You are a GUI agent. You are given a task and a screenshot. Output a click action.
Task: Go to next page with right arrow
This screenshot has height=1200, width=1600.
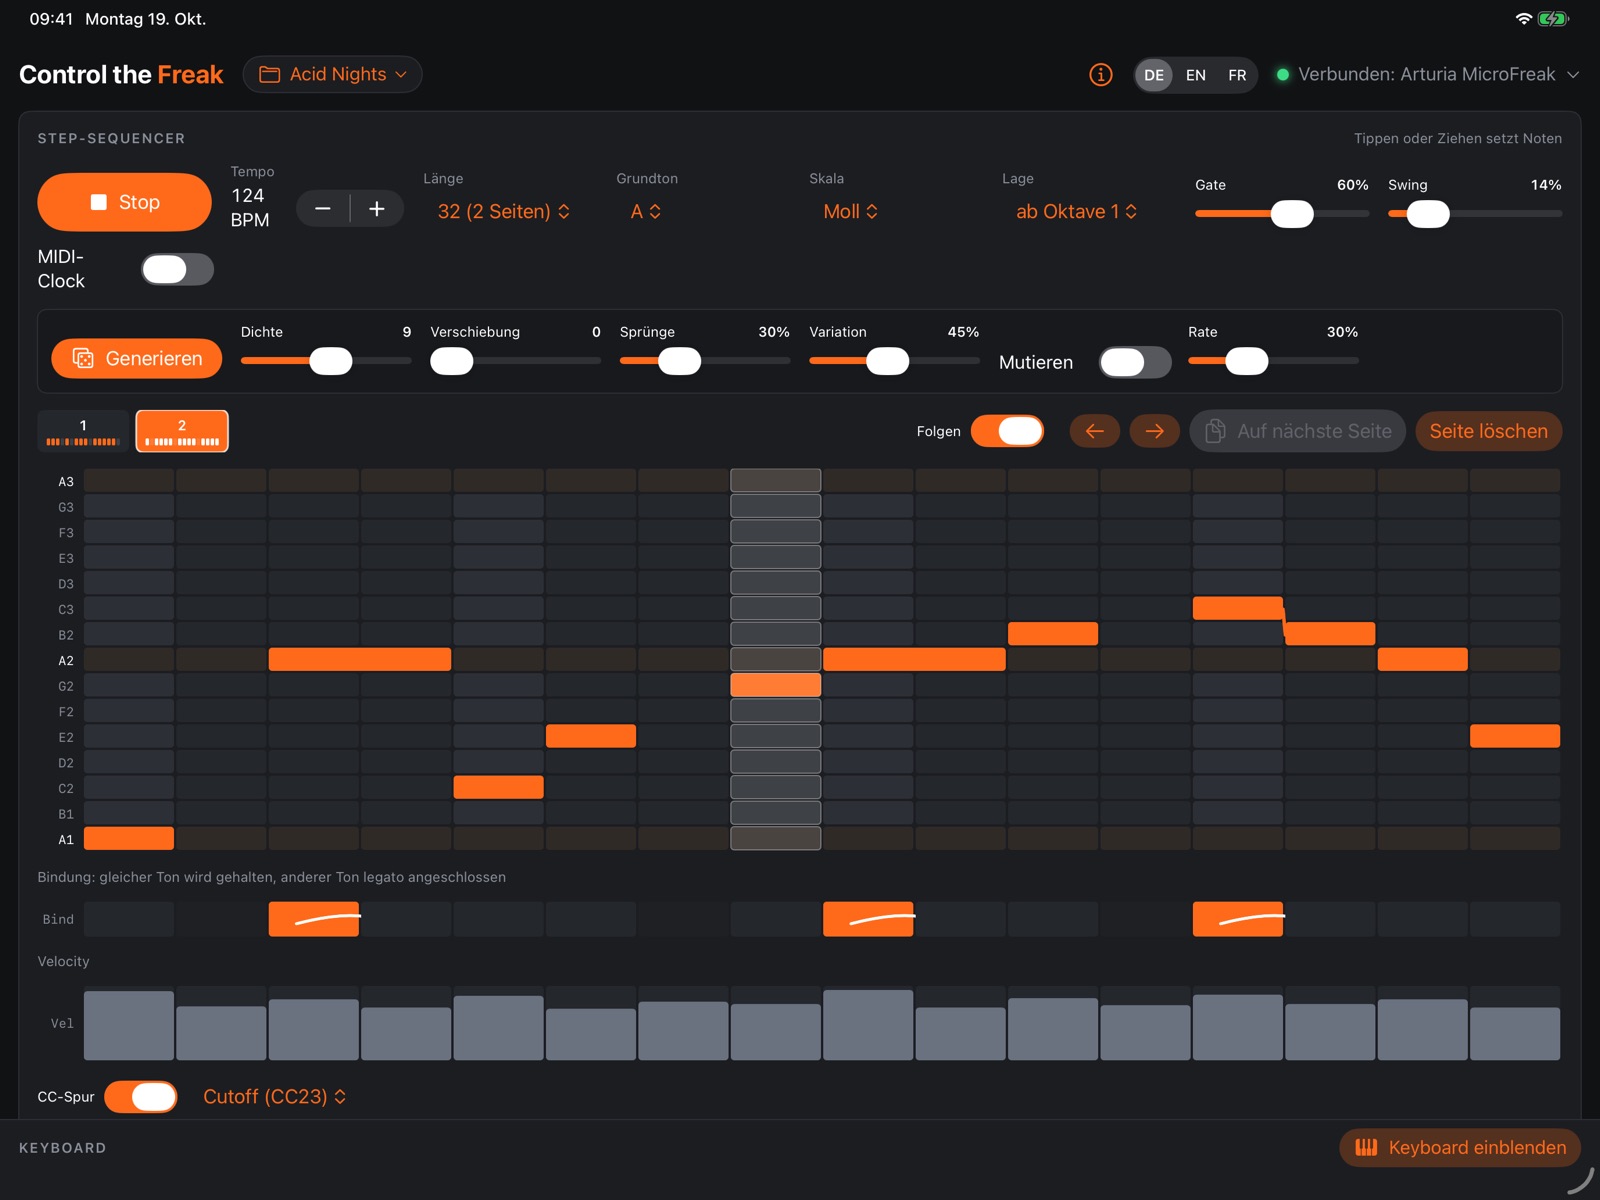pyautogui.click(x=1155, y=431)
